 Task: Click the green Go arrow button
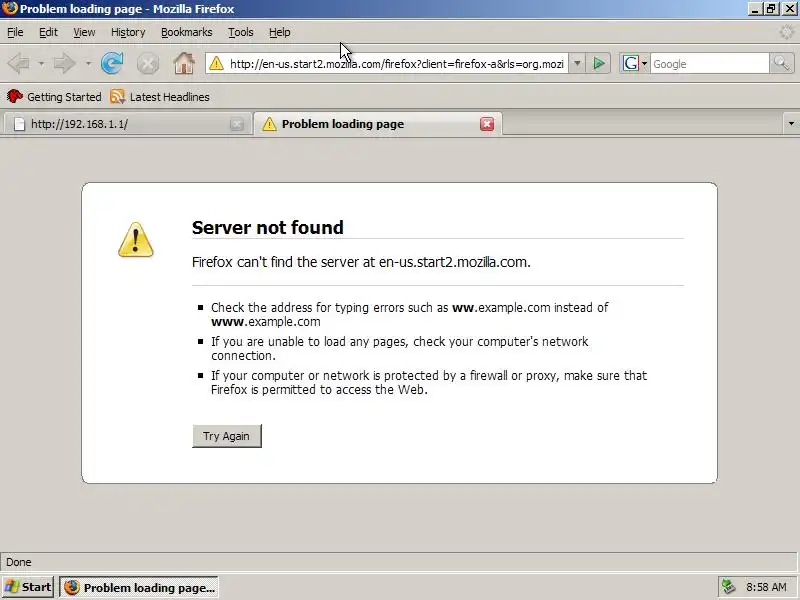click(x=598, y=64)
